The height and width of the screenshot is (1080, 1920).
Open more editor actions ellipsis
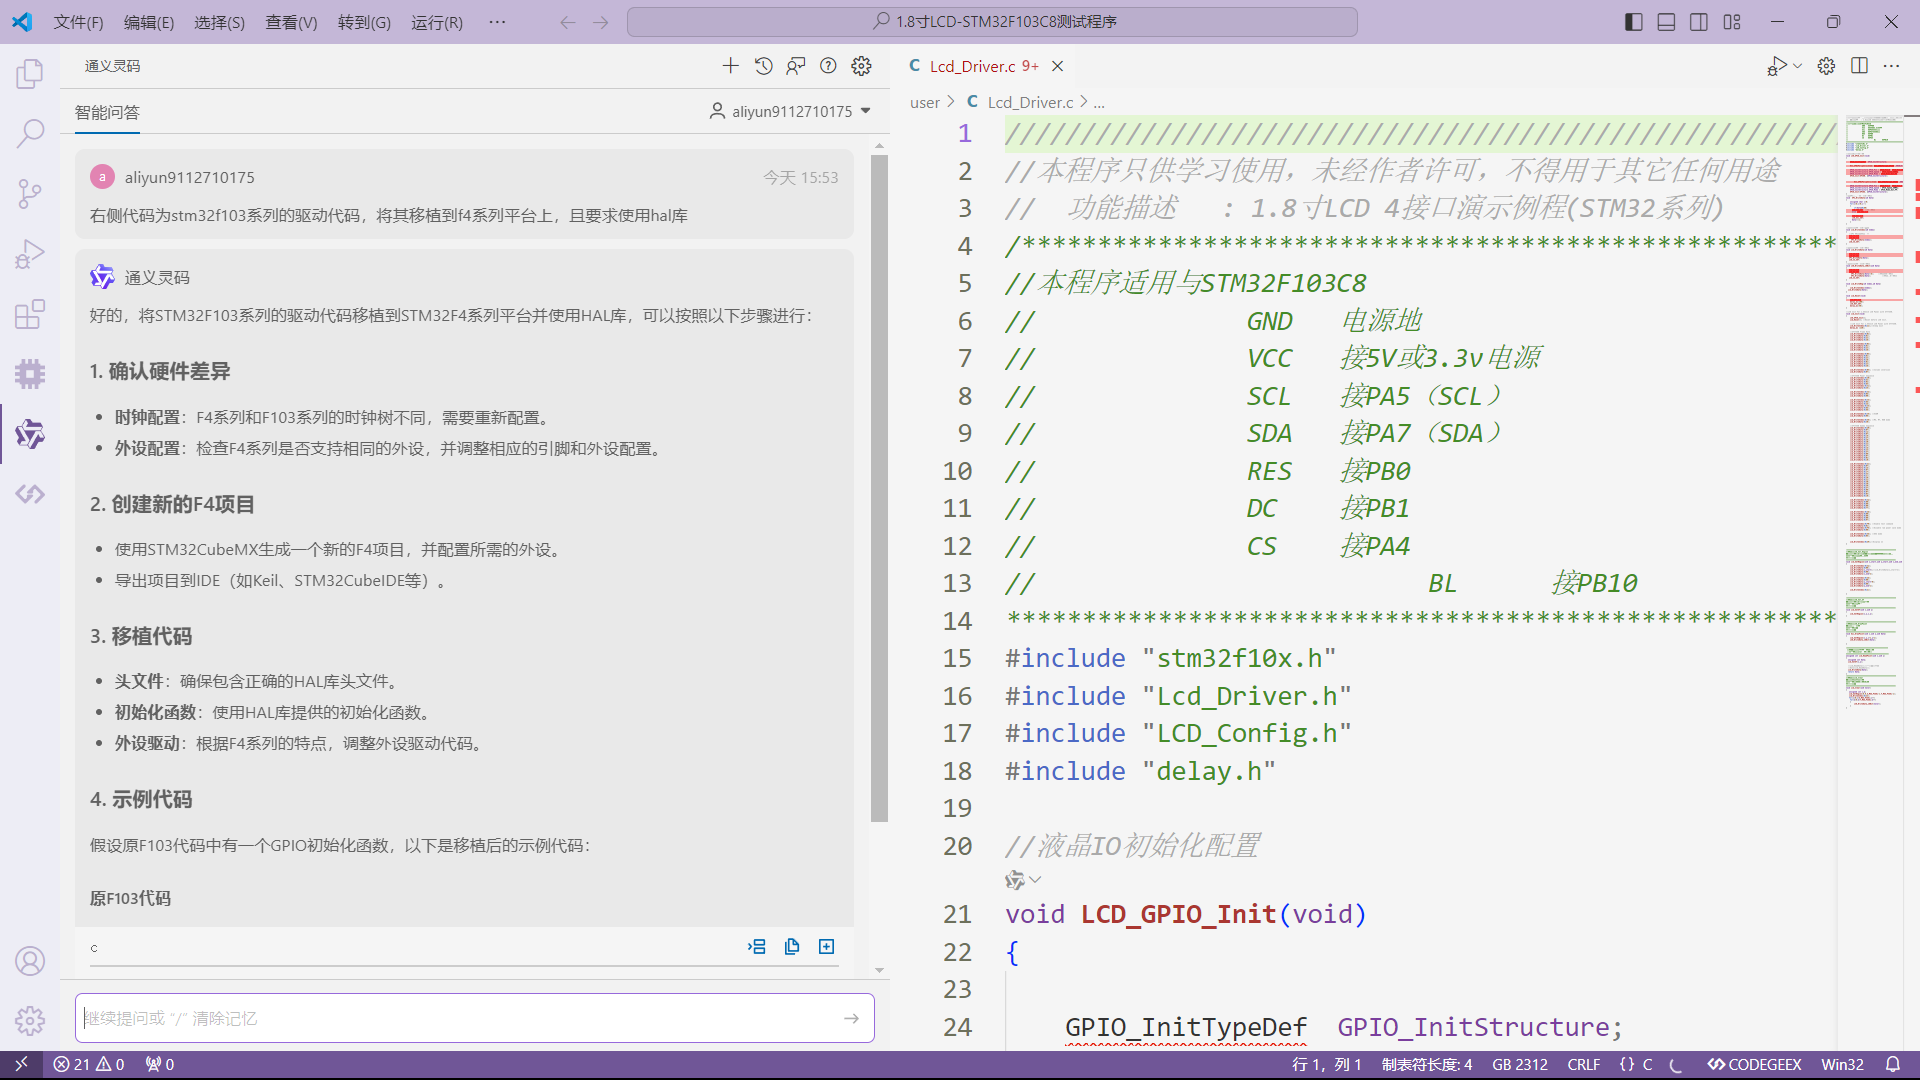tap(1891, 66)
